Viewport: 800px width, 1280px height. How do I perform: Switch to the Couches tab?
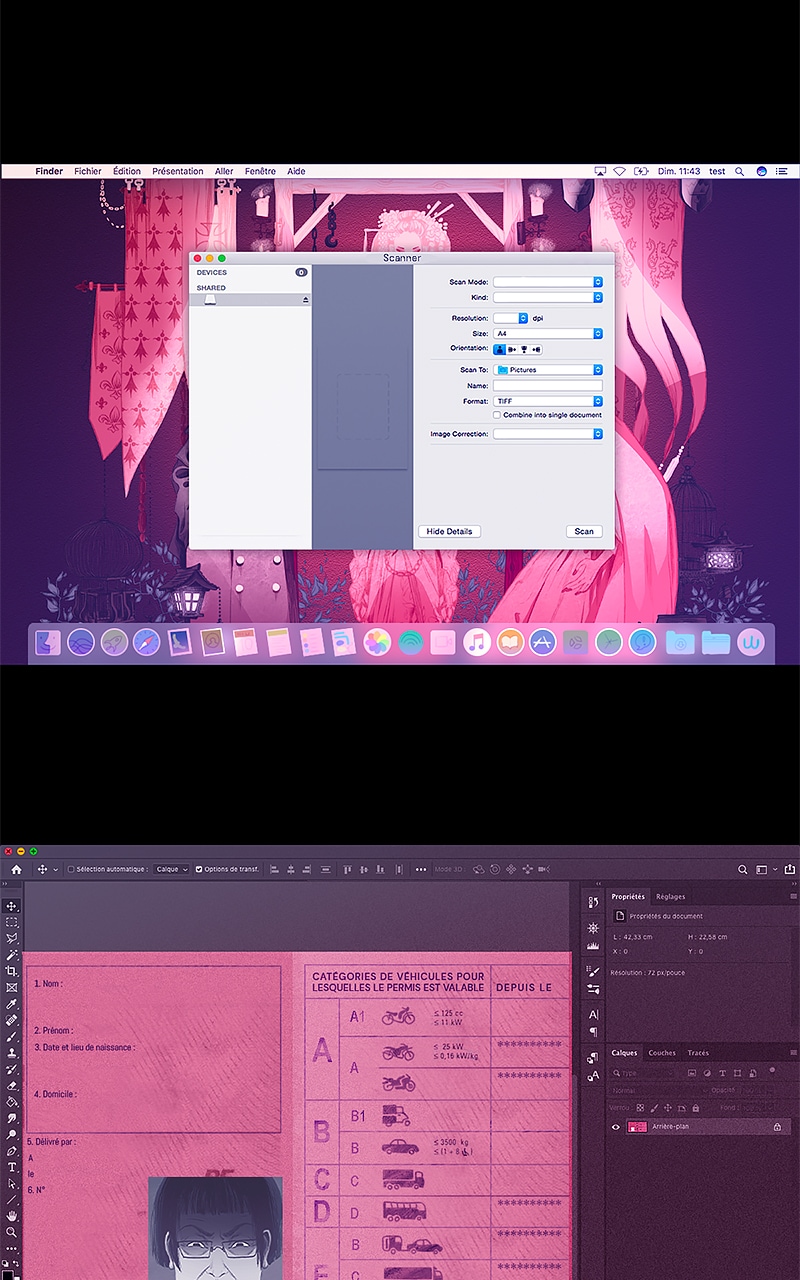[662, 1053]
